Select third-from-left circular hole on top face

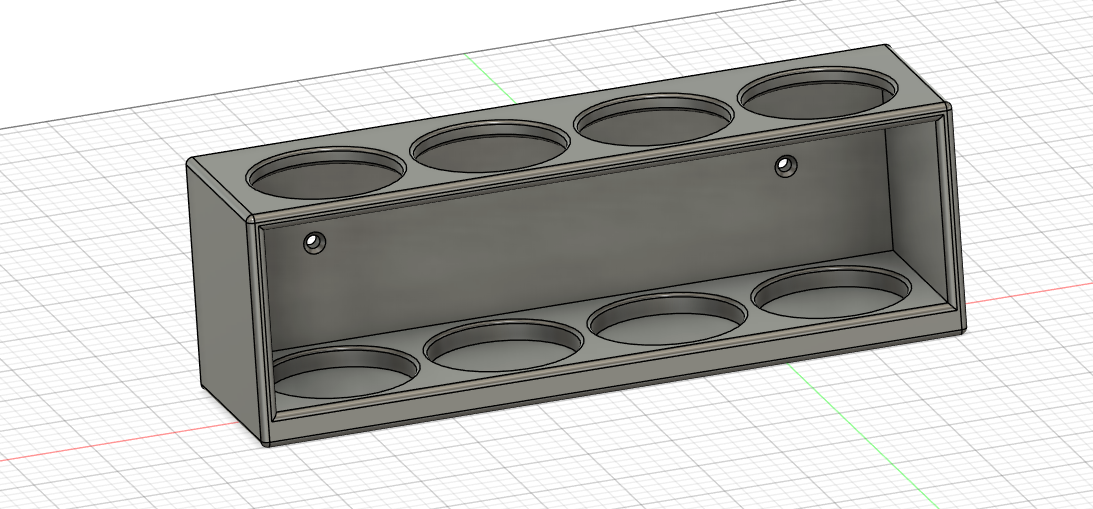(654, 119)
